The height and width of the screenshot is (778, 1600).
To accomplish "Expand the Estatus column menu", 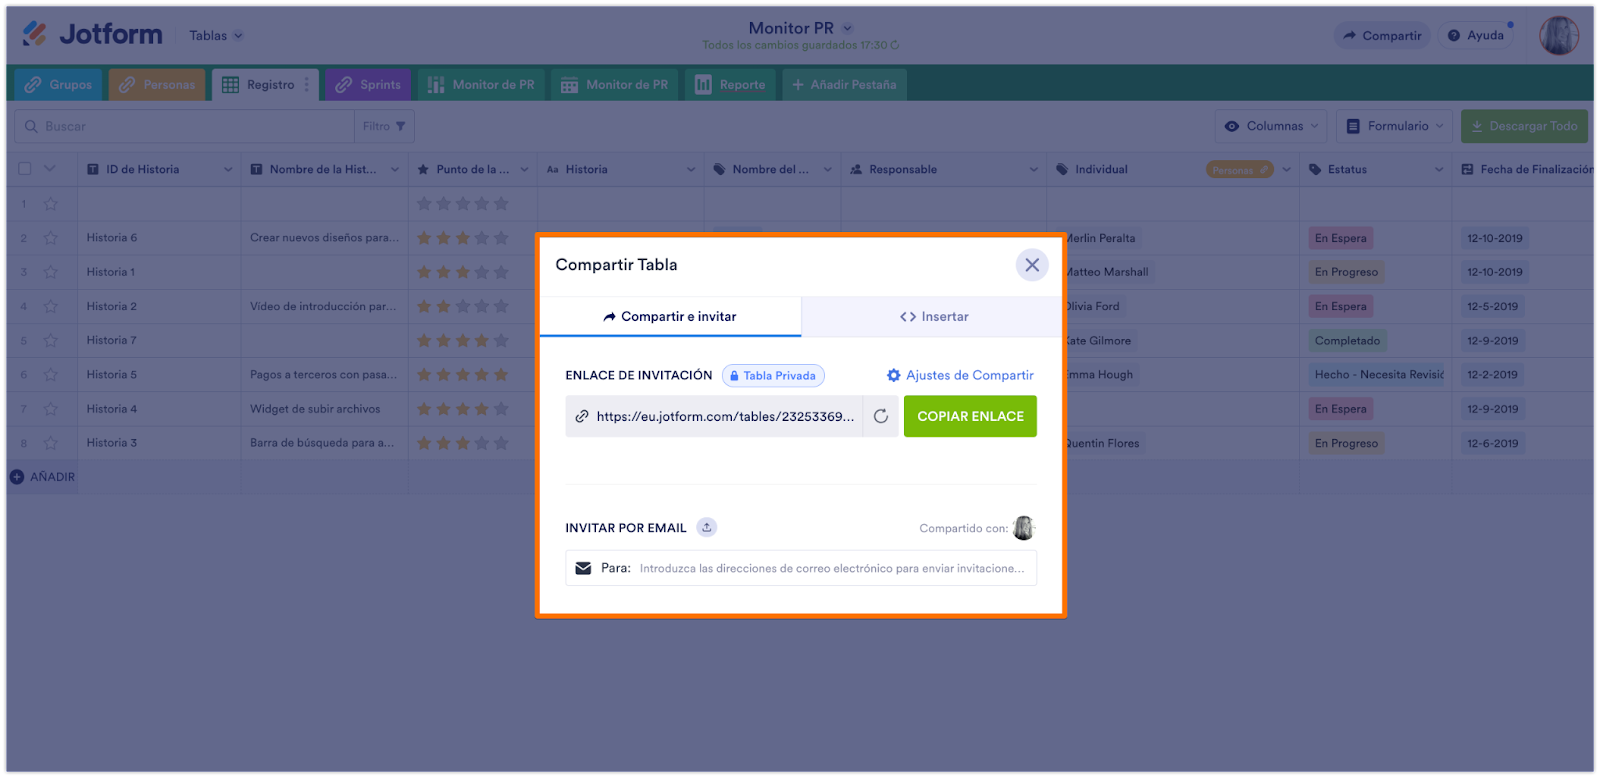I will (1439, 170).
